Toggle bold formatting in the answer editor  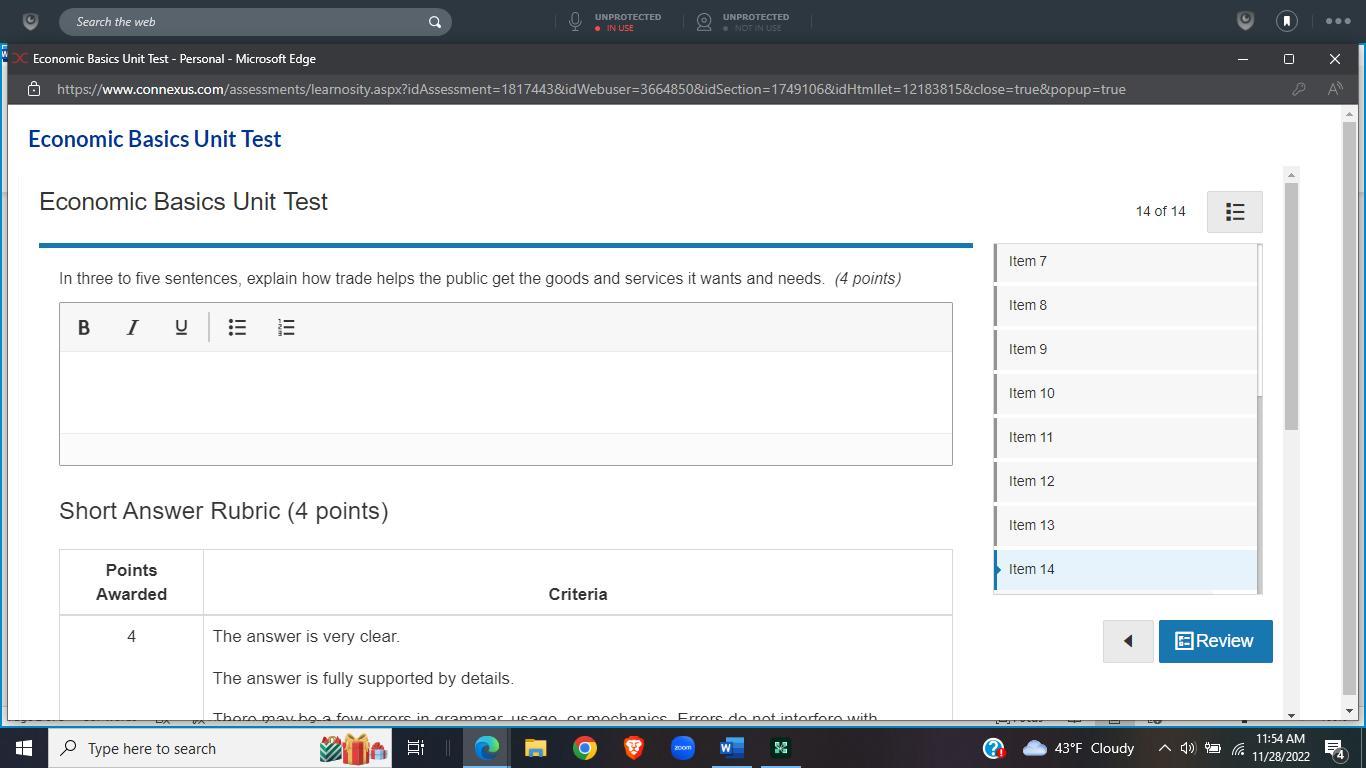(84, 327)
